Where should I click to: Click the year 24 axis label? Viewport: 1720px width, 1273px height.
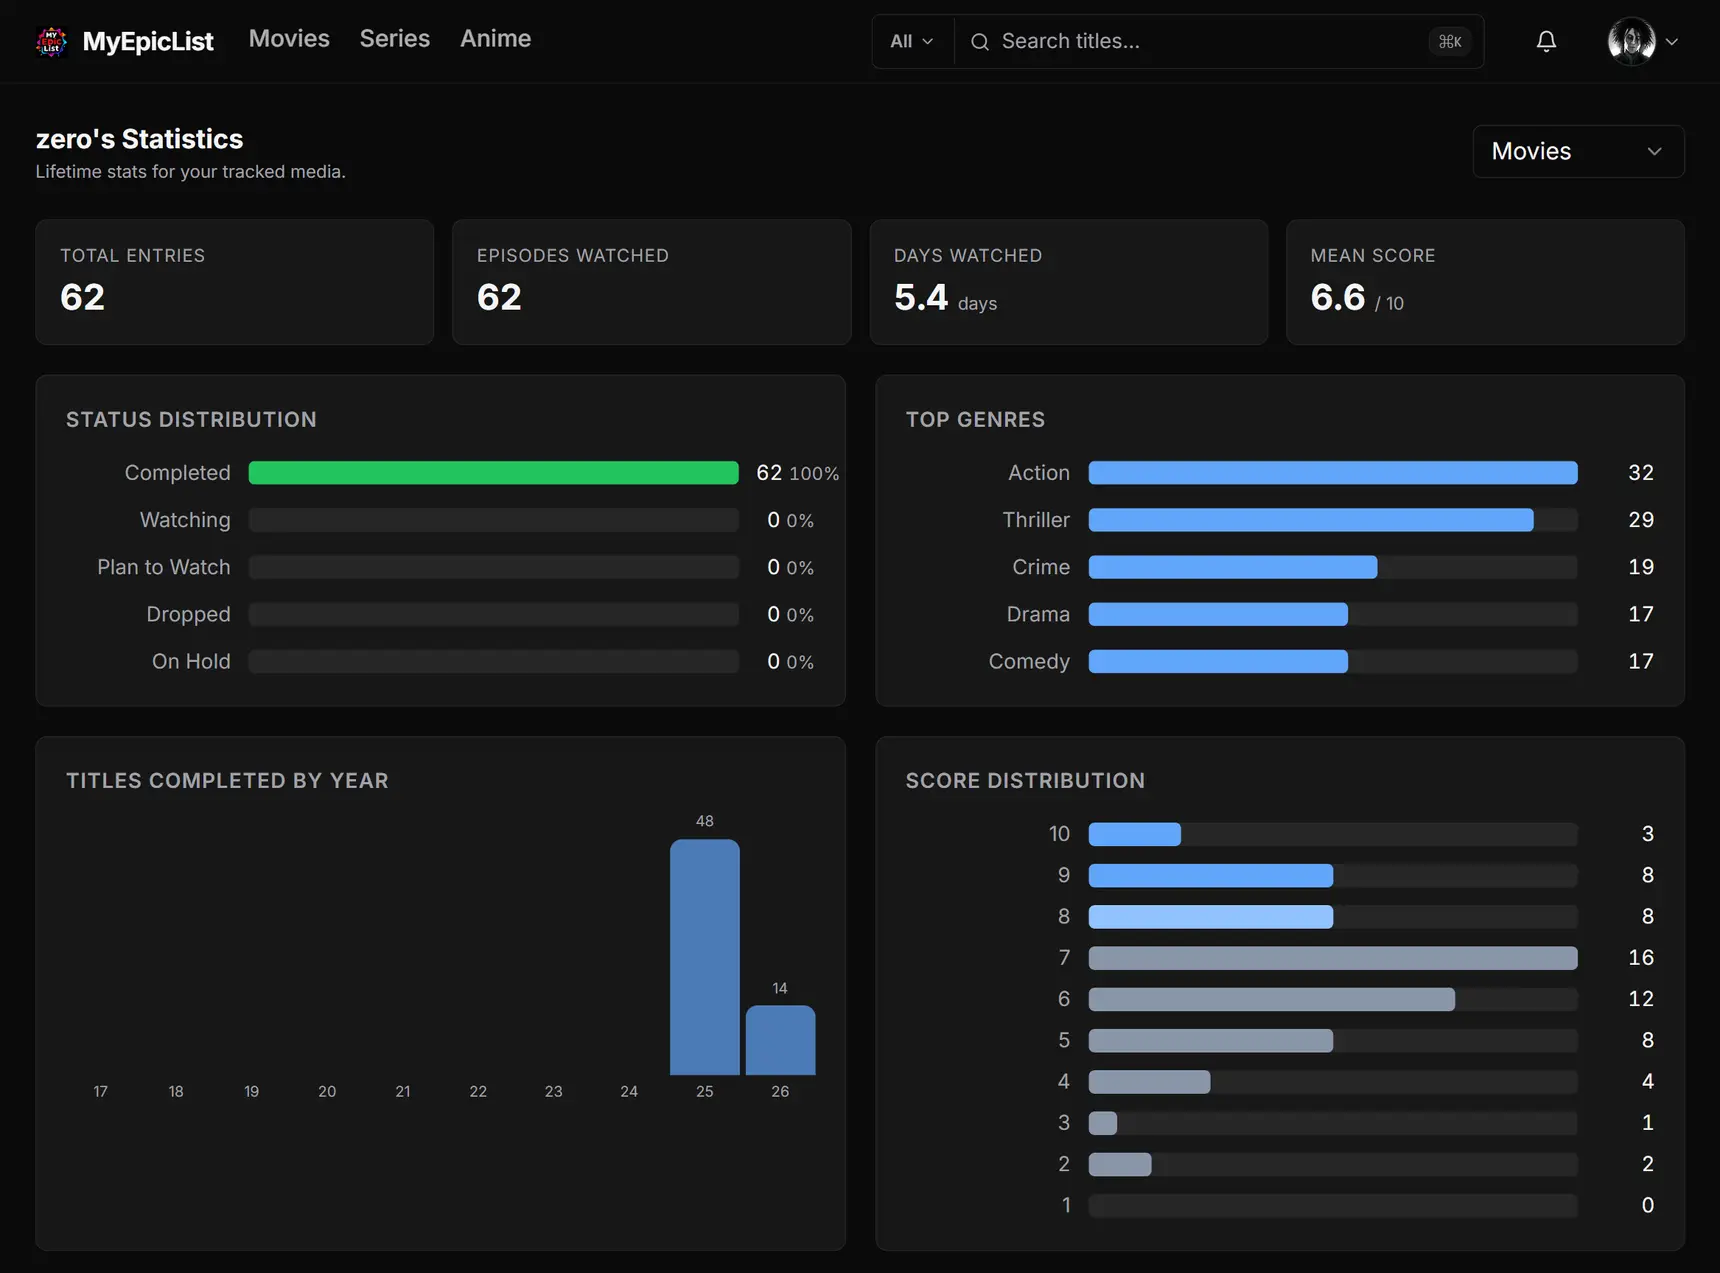[x=629, y=1092]
